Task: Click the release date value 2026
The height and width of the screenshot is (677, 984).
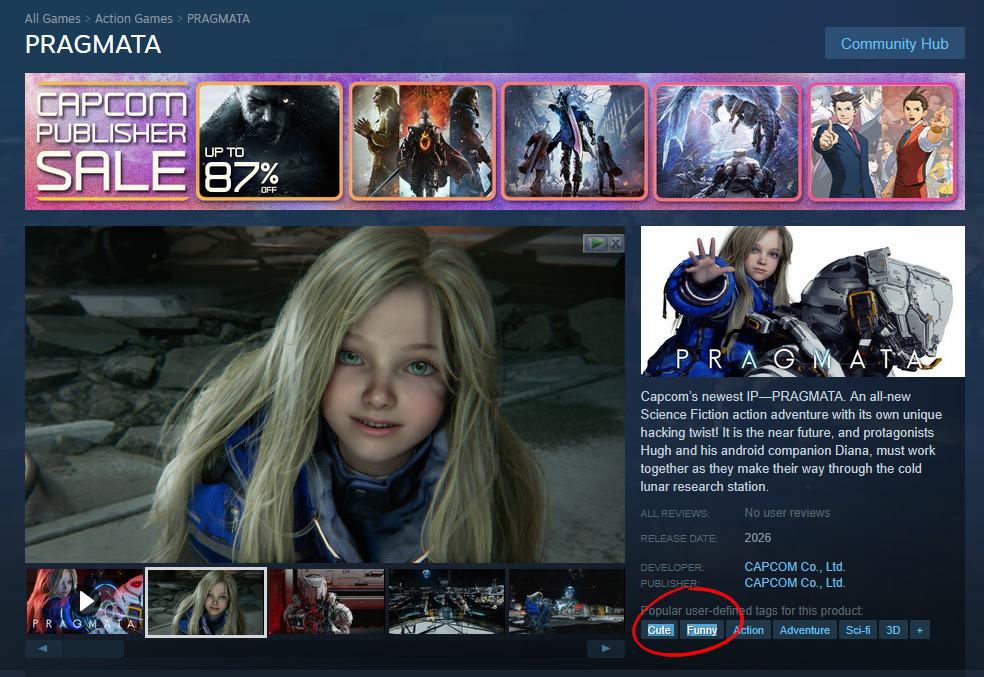Action: click(x=757, y=538)
